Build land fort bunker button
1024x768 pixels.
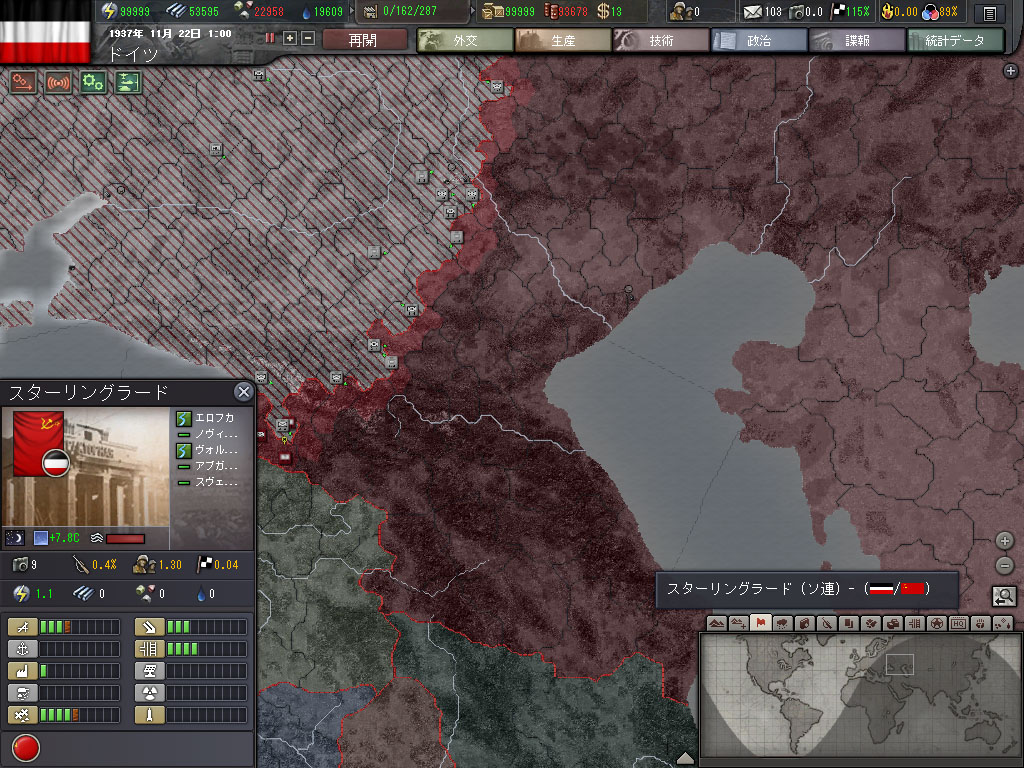click(x=22, y=693)
